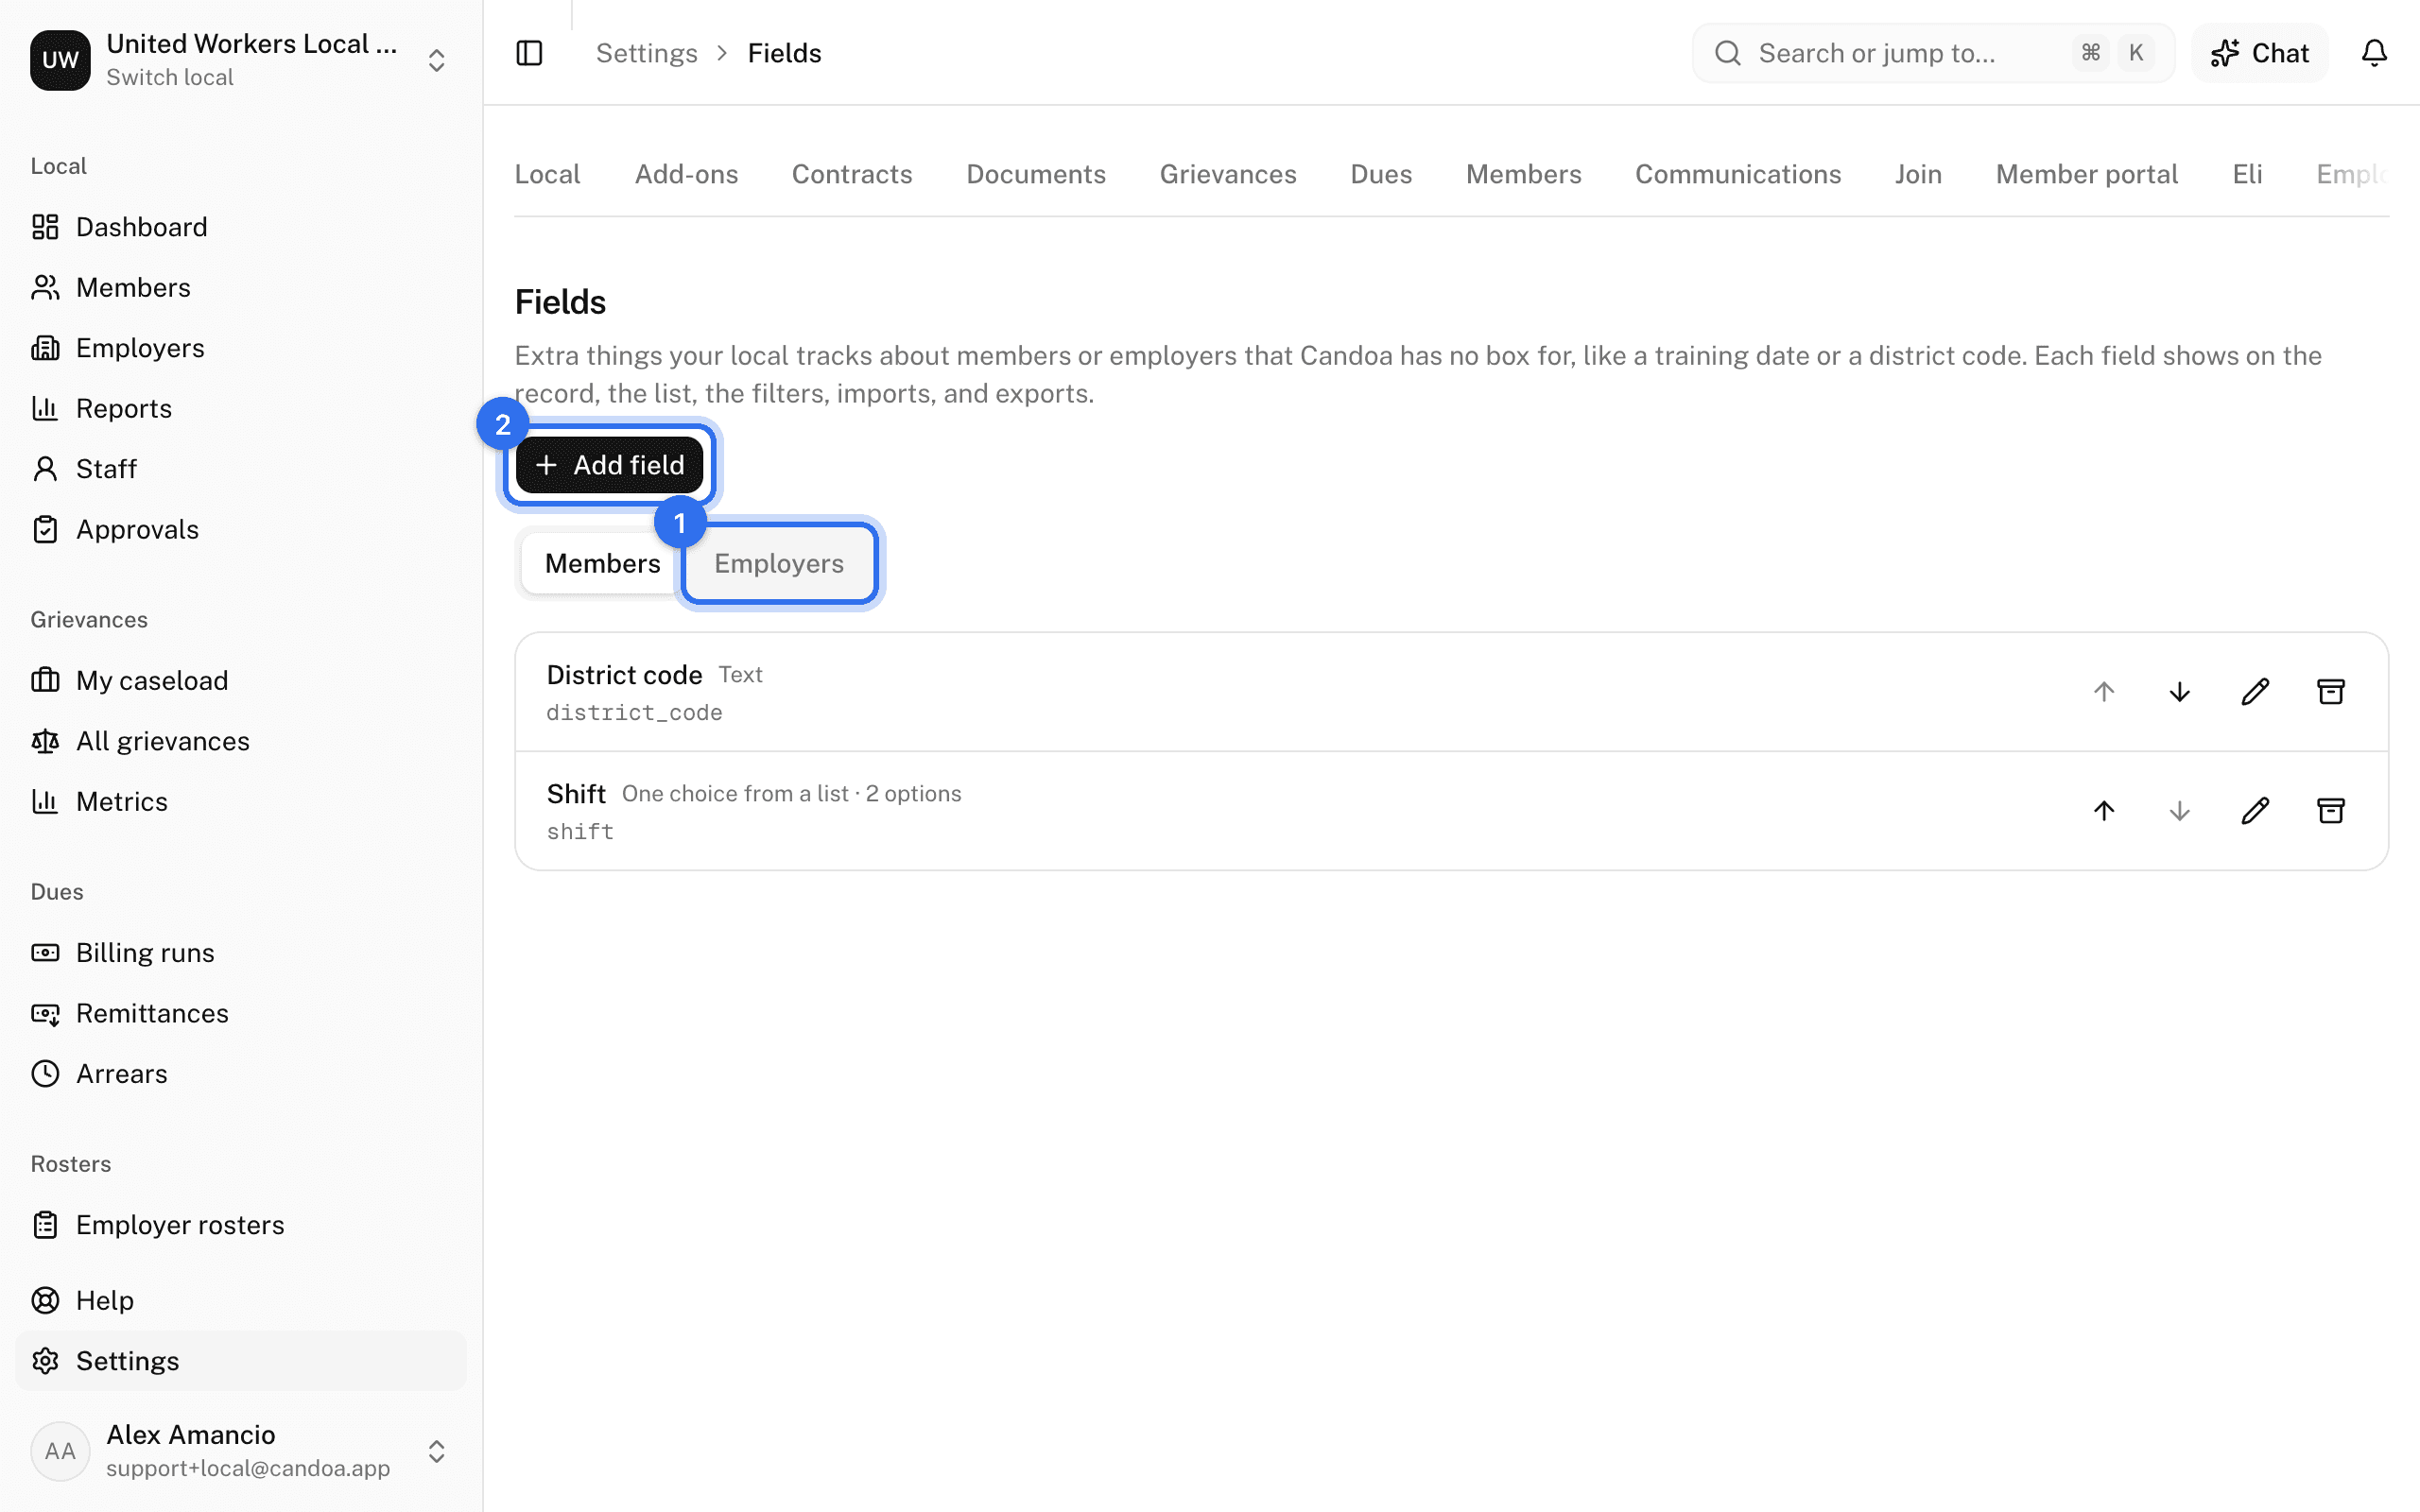Open the Chat assistant
Image resolution: width=2420 pixels, height=1512 pixels.
click(x=2259, y=53)
